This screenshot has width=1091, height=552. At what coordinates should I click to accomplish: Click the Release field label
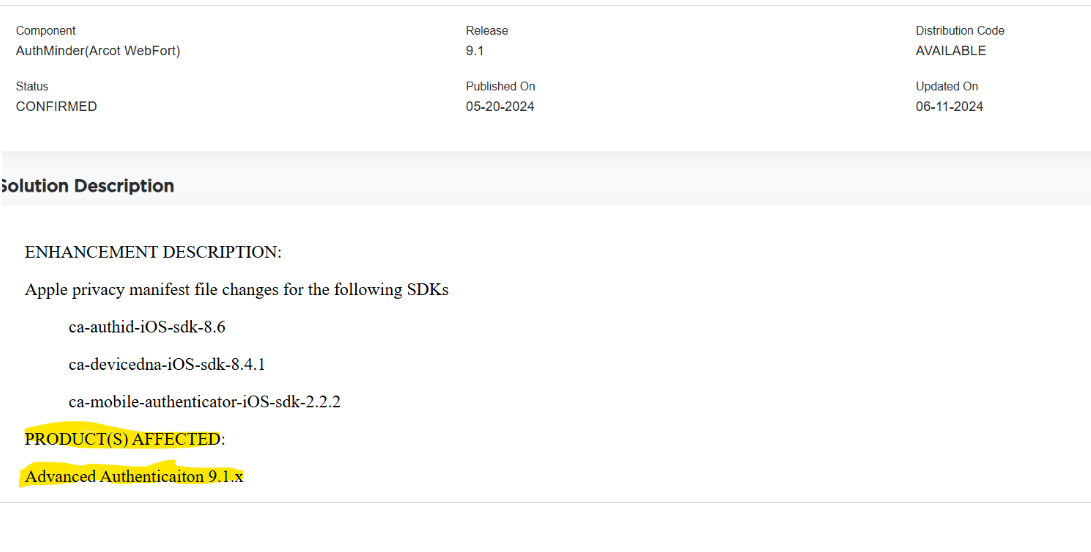487,31
